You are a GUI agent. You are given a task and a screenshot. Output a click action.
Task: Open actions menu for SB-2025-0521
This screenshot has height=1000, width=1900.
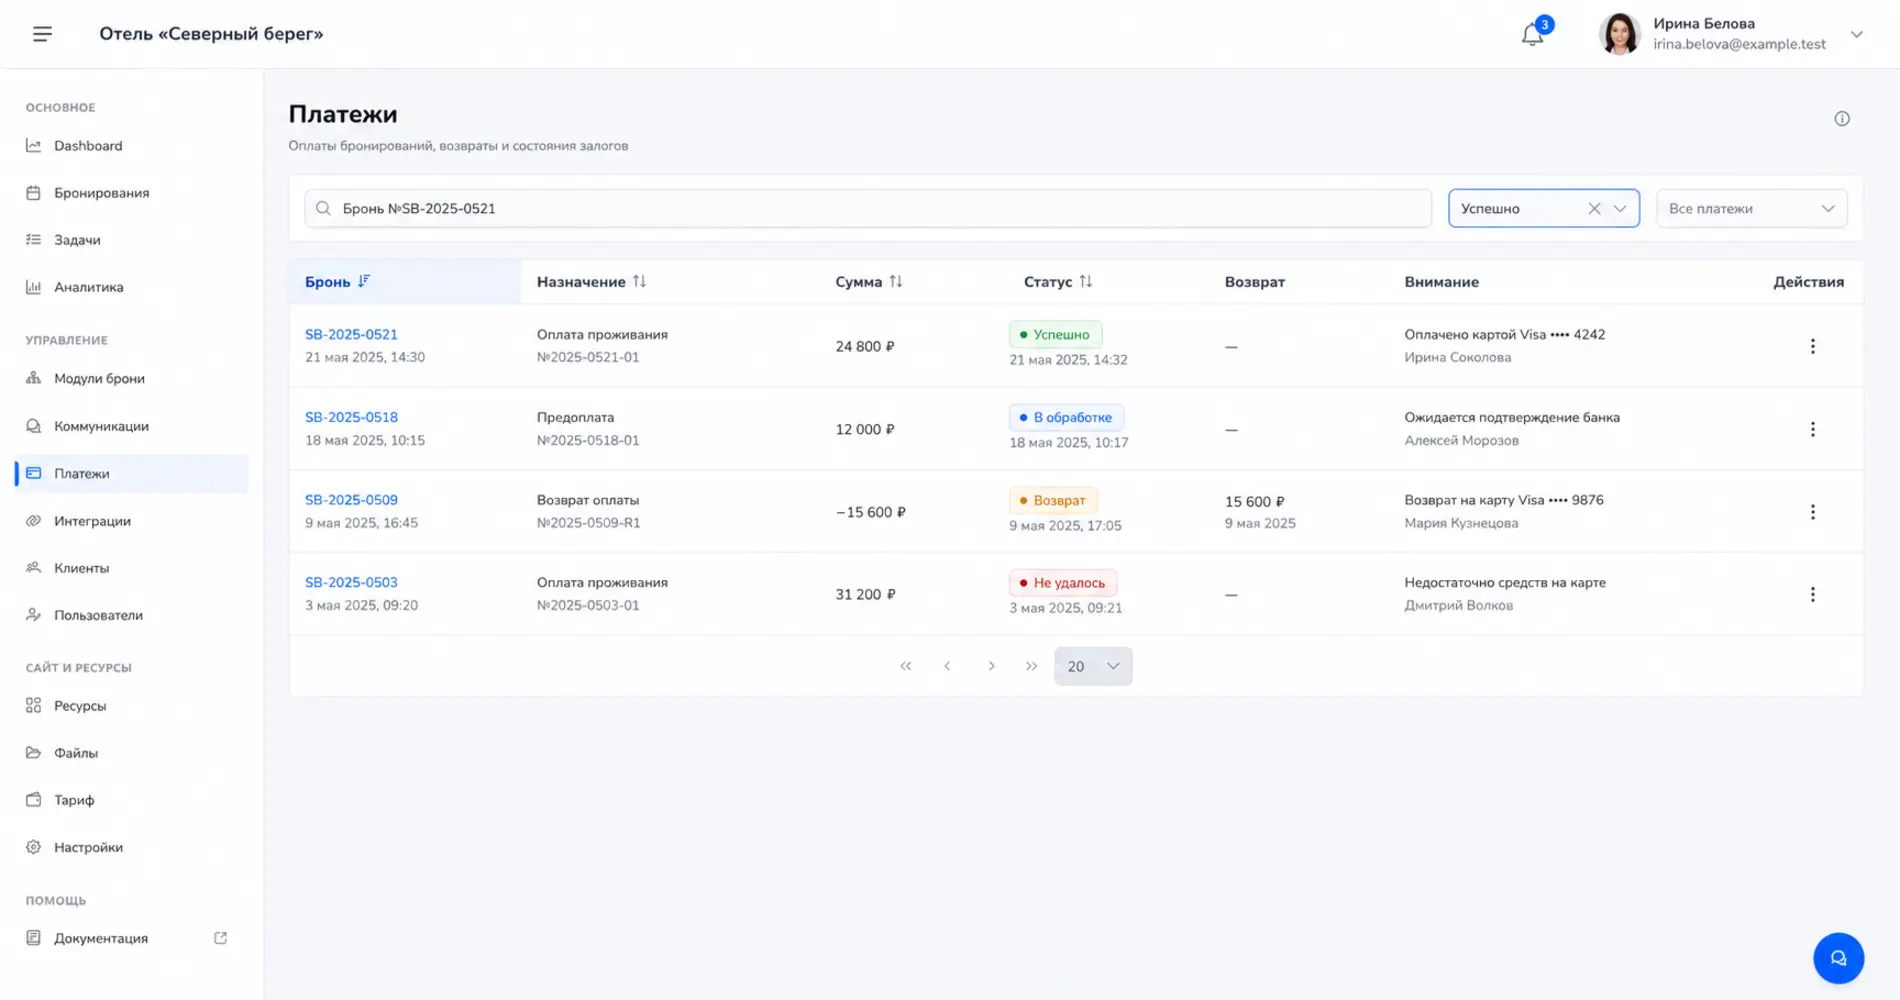tap(1812, 346)
